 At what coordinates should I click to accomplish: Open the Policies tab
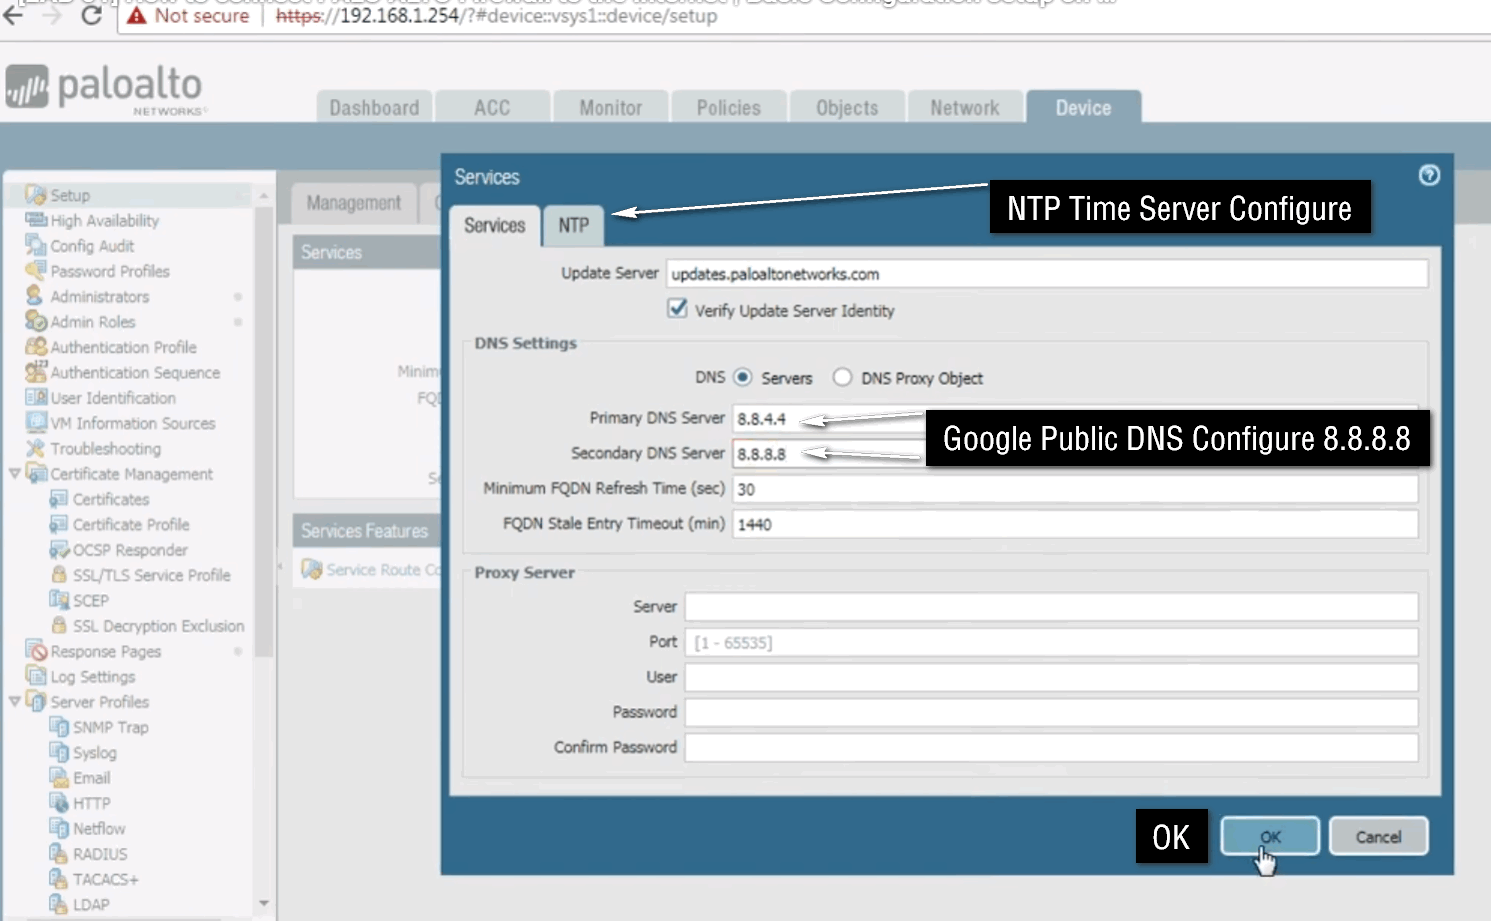pyautogui.click(x=729, y=107)
